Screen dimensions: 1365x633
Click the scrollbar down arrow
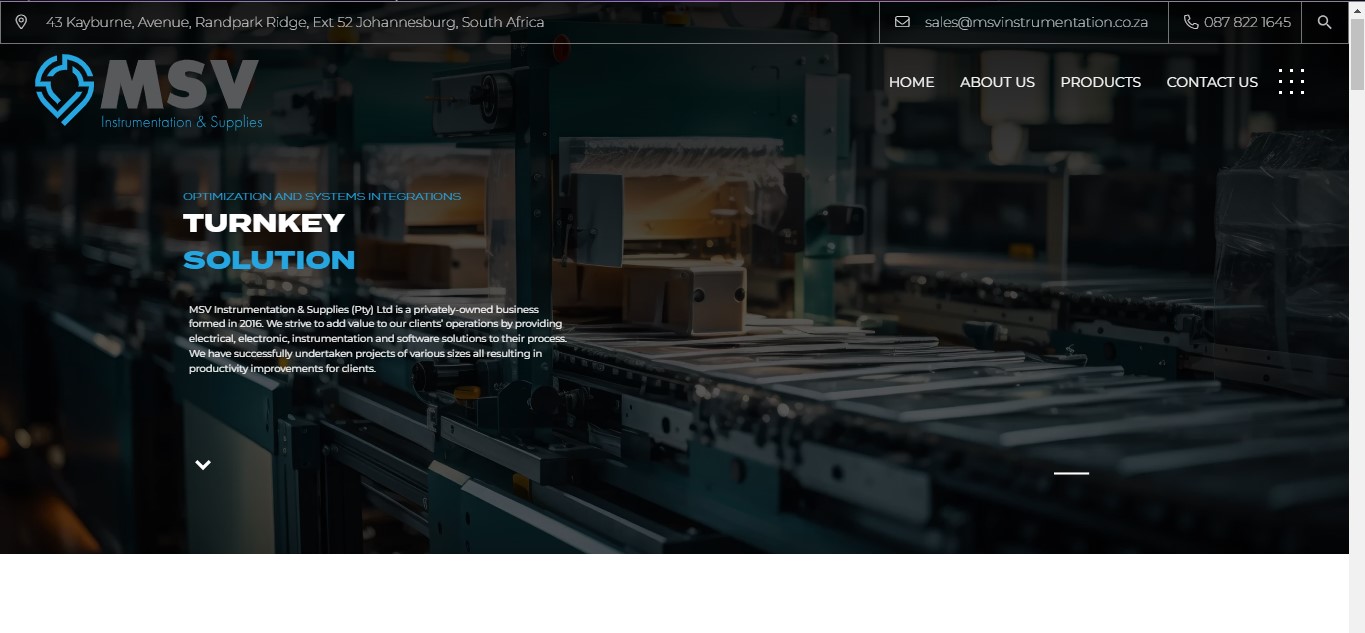pyautogui.click(x=1357, y=625)
